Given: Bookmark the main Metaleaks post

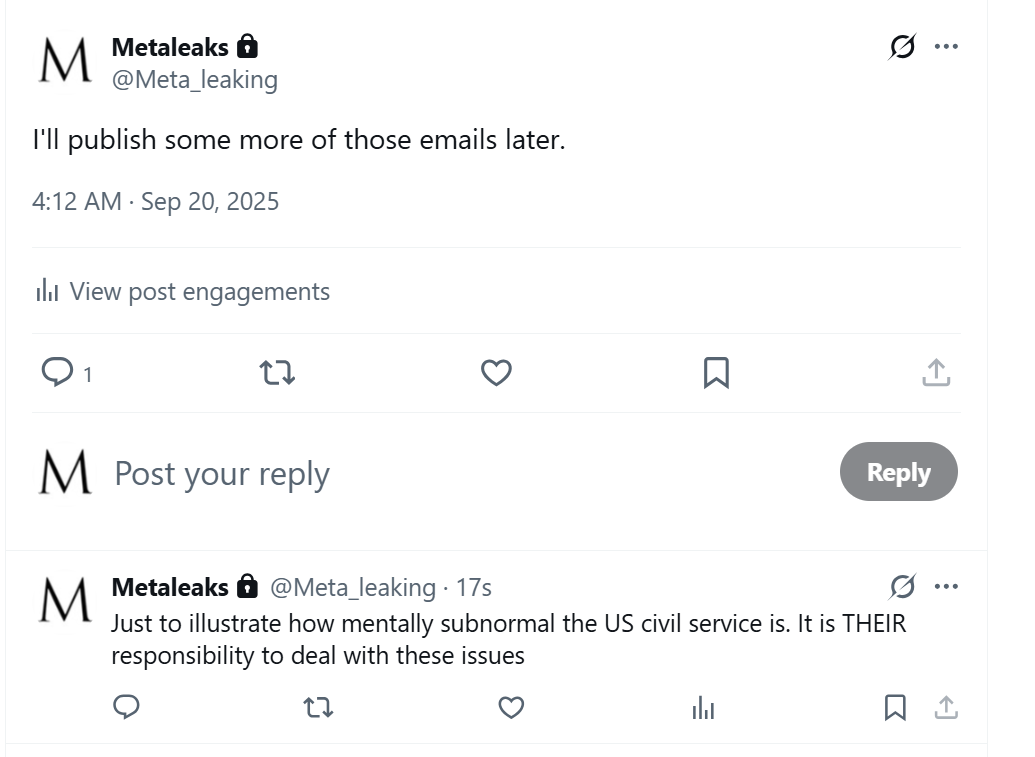Looking at the screenshot, I should (716, 373).
